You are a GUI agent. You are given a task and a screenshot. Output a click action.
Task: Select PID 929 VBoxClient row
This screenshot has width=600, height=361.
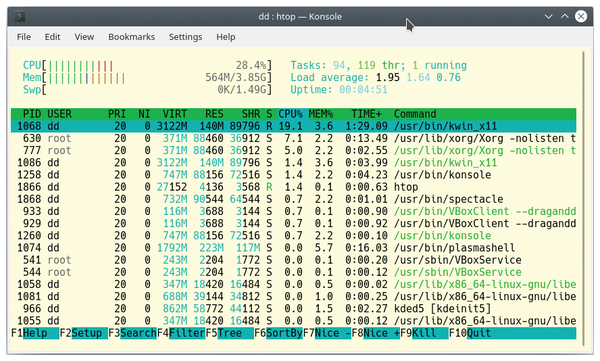(293, 224)
